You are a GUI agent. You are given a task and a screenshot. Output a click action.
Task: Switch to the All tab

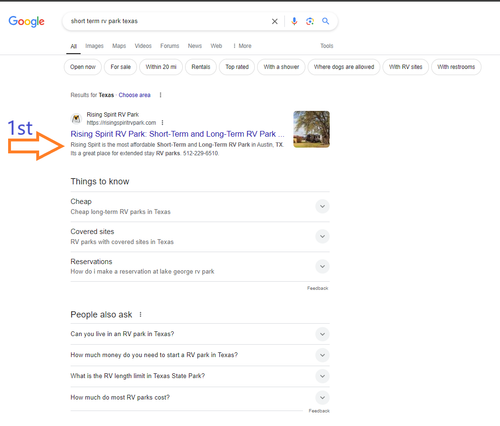pyautogui.click(x=74, y=46)
